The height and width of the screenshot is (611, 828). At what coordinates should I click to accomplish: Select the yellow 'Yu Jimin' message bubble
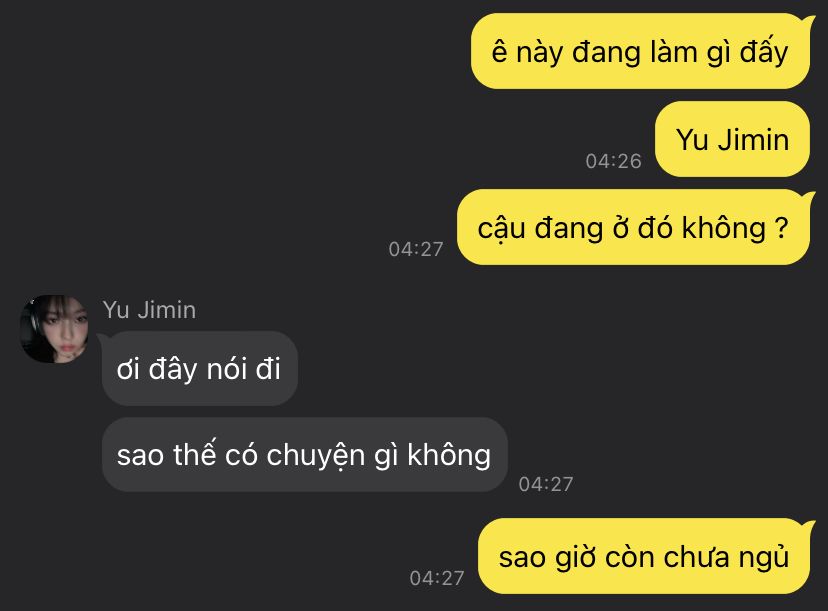tap(732, 139)
